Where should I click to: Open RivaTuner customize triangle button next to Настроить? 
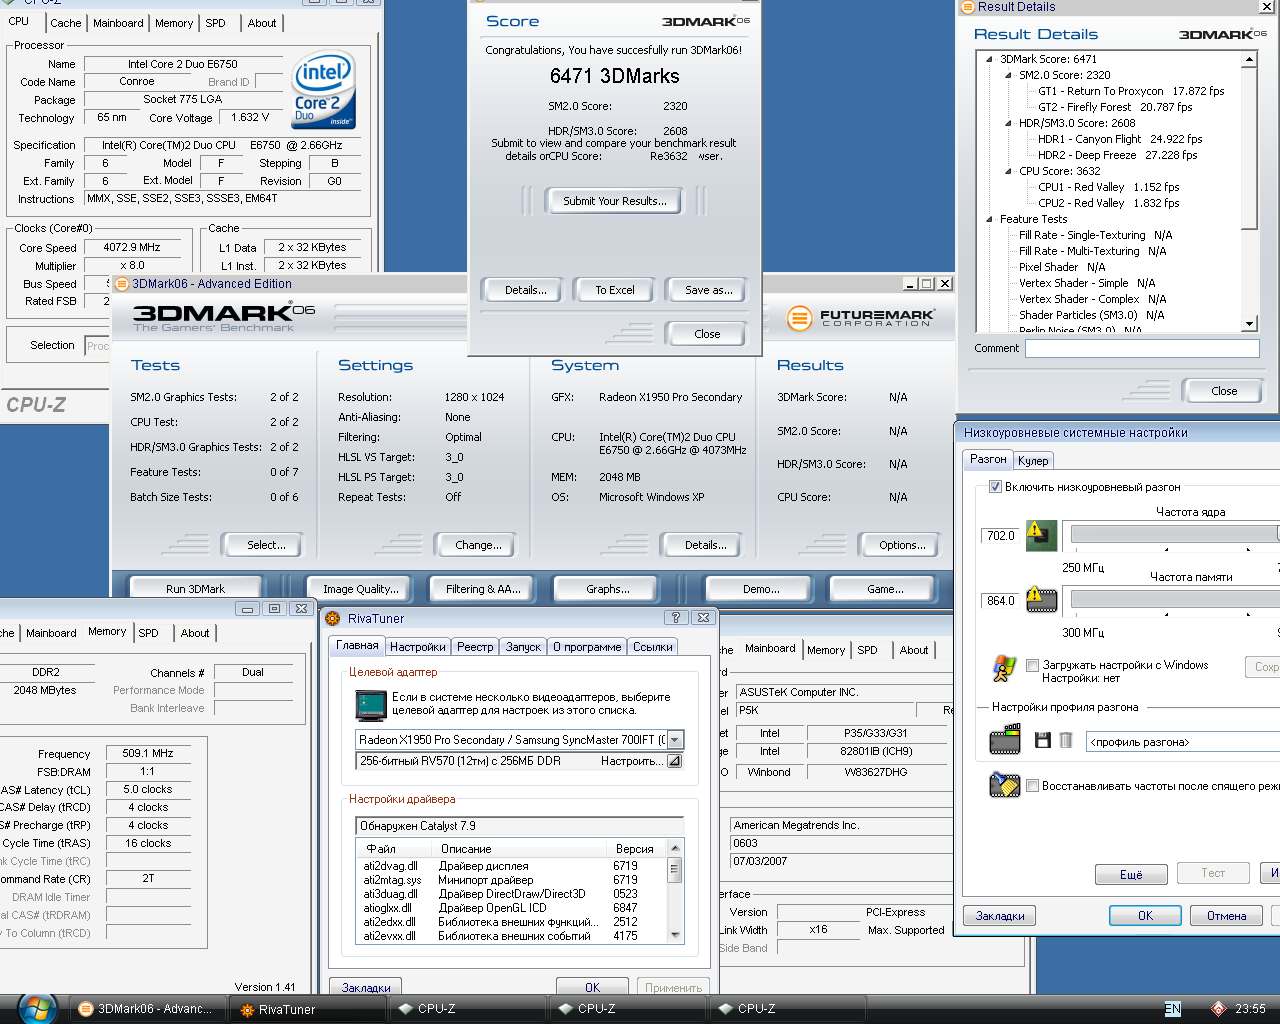675,761
